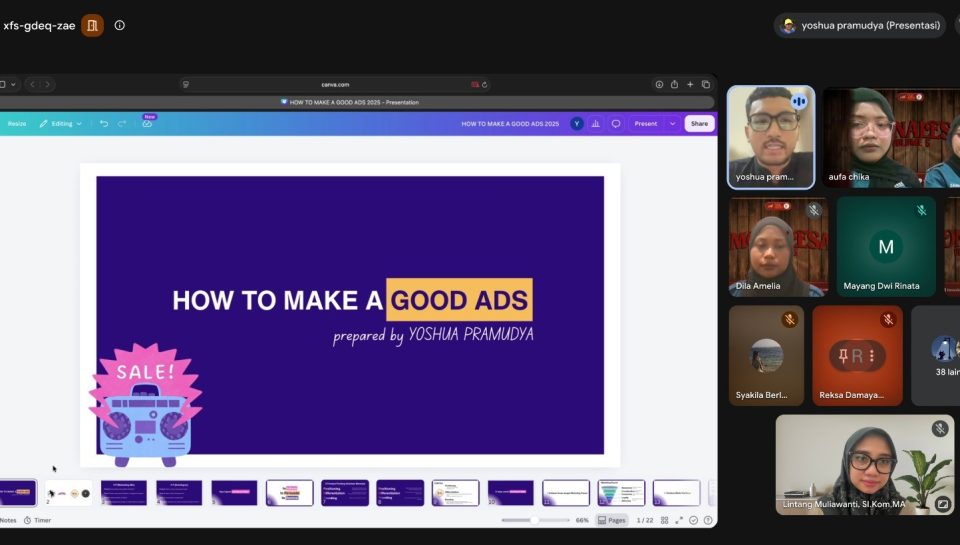This screenshot has height=545, width=960.
Task: Click the cloud save icon with the New badge
Action: pyautogui.click(x=148, y=123)
